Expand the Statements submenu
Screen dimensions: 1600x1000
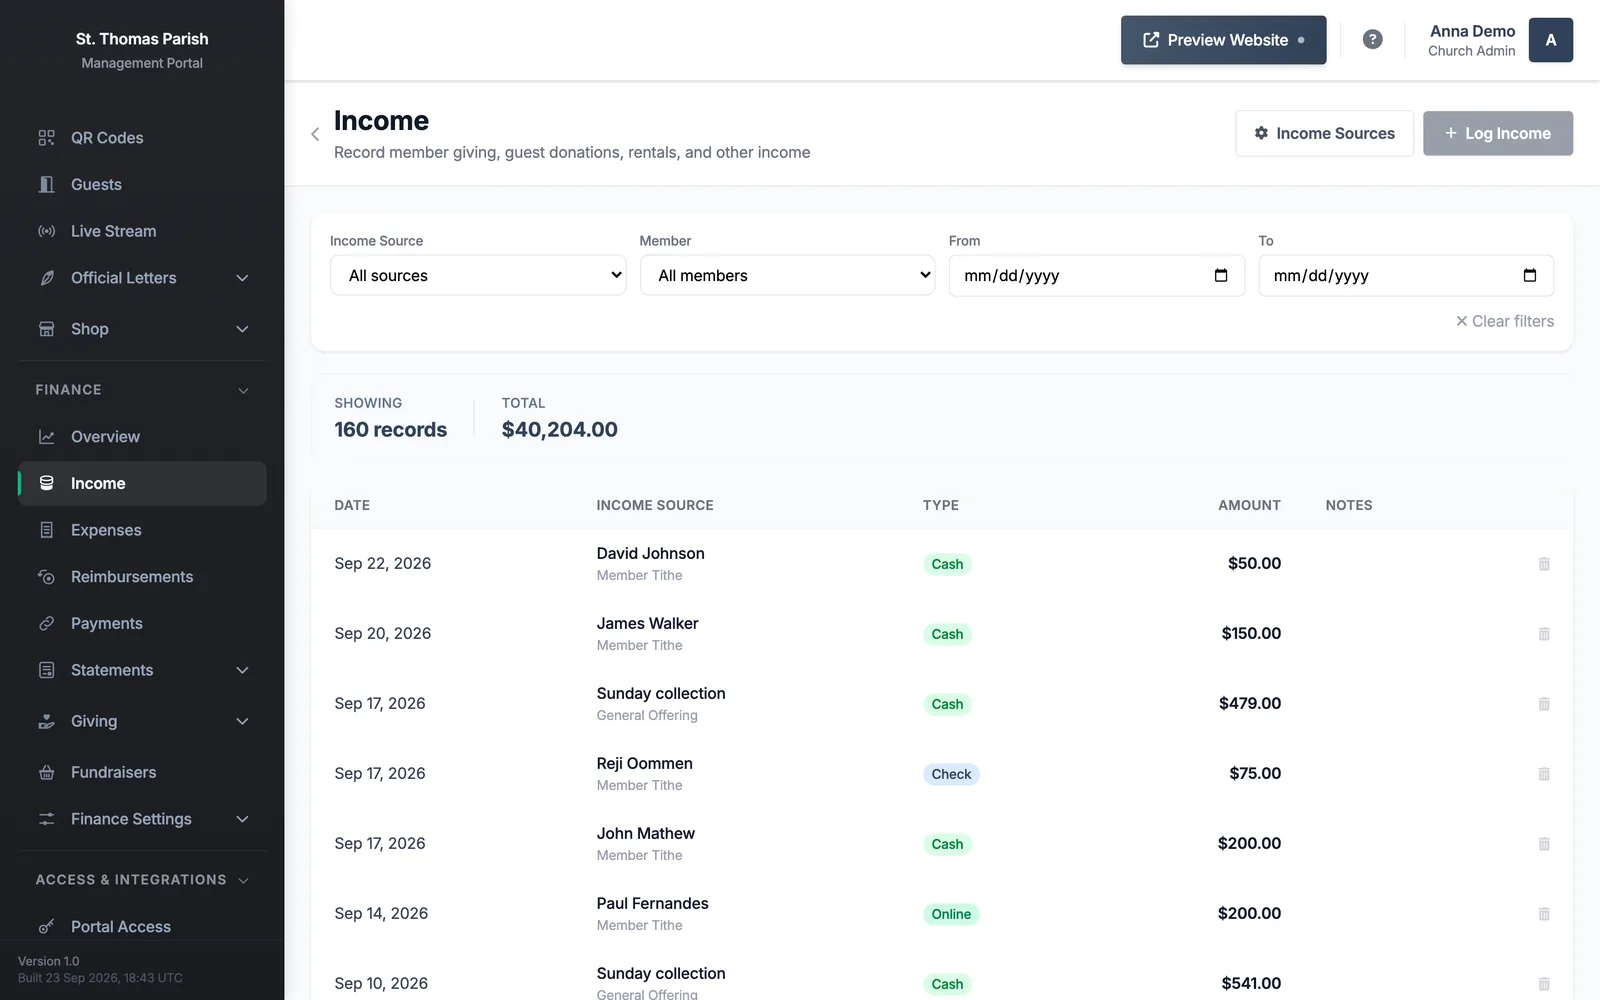(x=242, y=670)
